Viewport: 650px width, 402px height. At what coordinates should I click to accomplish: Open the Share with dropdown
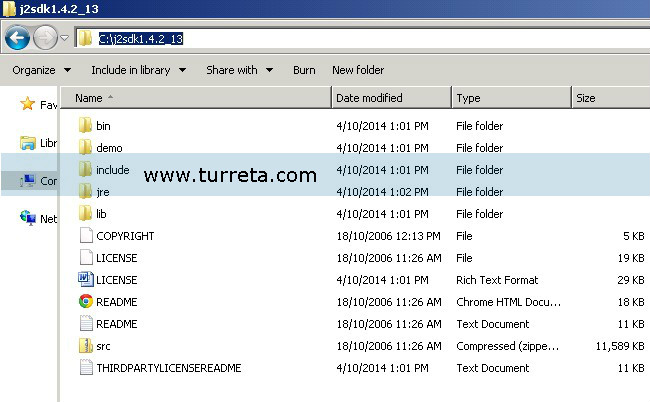[240, 70]
